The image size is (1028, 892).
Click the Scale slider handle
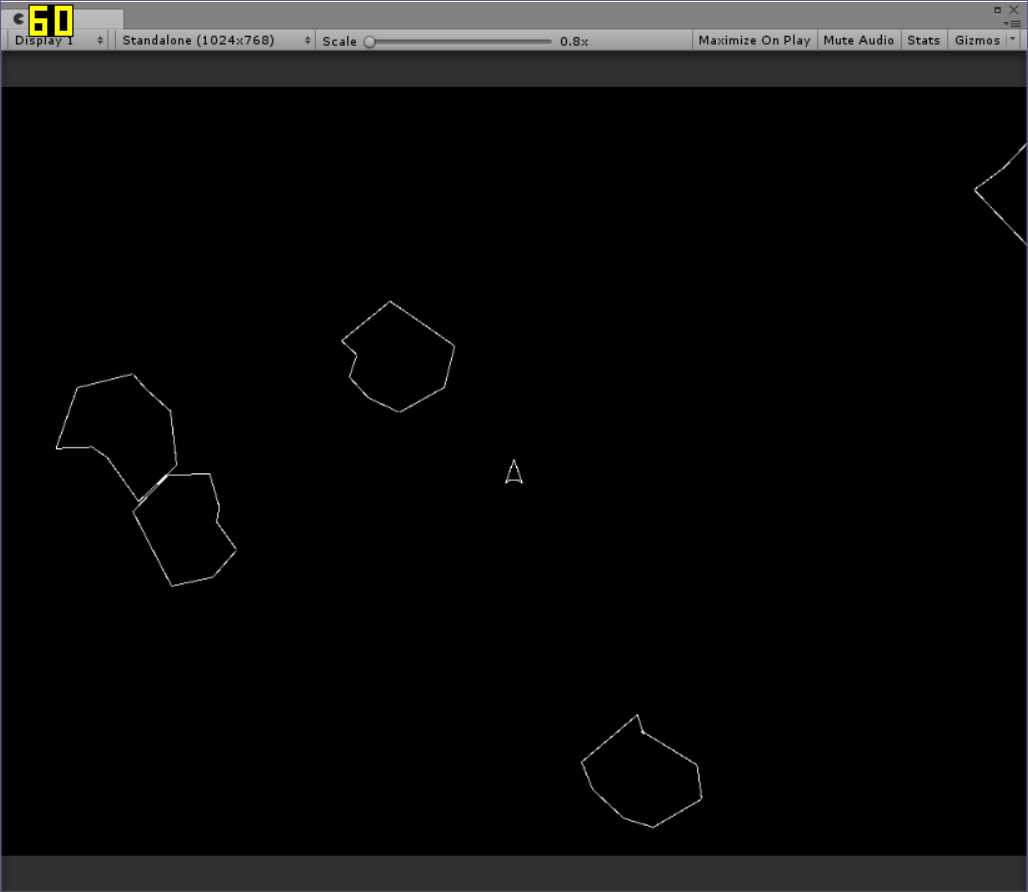tap(369, 41)
